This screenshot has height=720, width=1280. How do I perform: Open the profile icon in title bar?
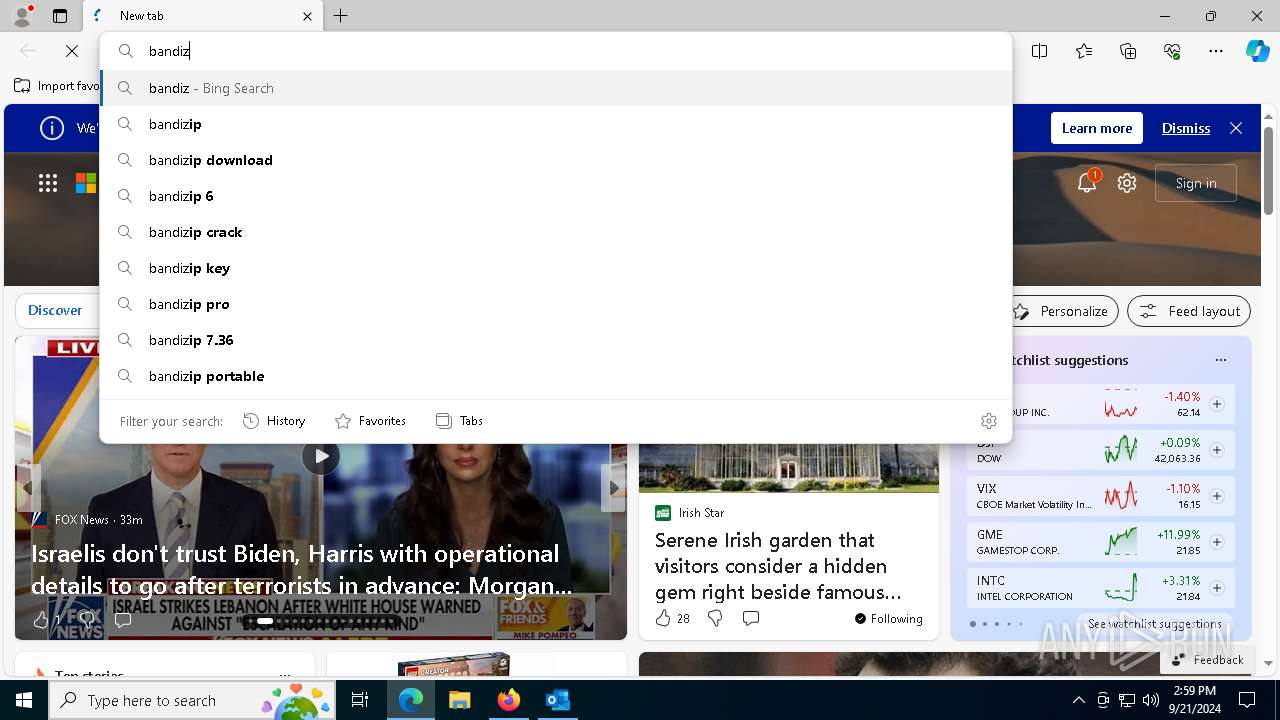click(x=22, y=16)
